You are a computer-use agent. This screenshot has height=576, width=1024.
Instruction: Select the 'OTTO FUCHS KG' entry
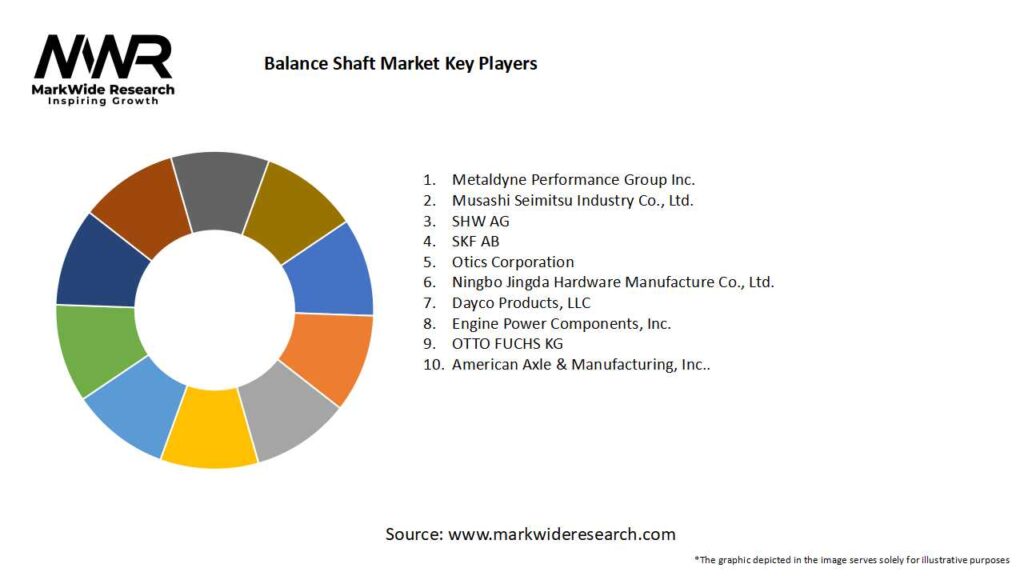507,344
